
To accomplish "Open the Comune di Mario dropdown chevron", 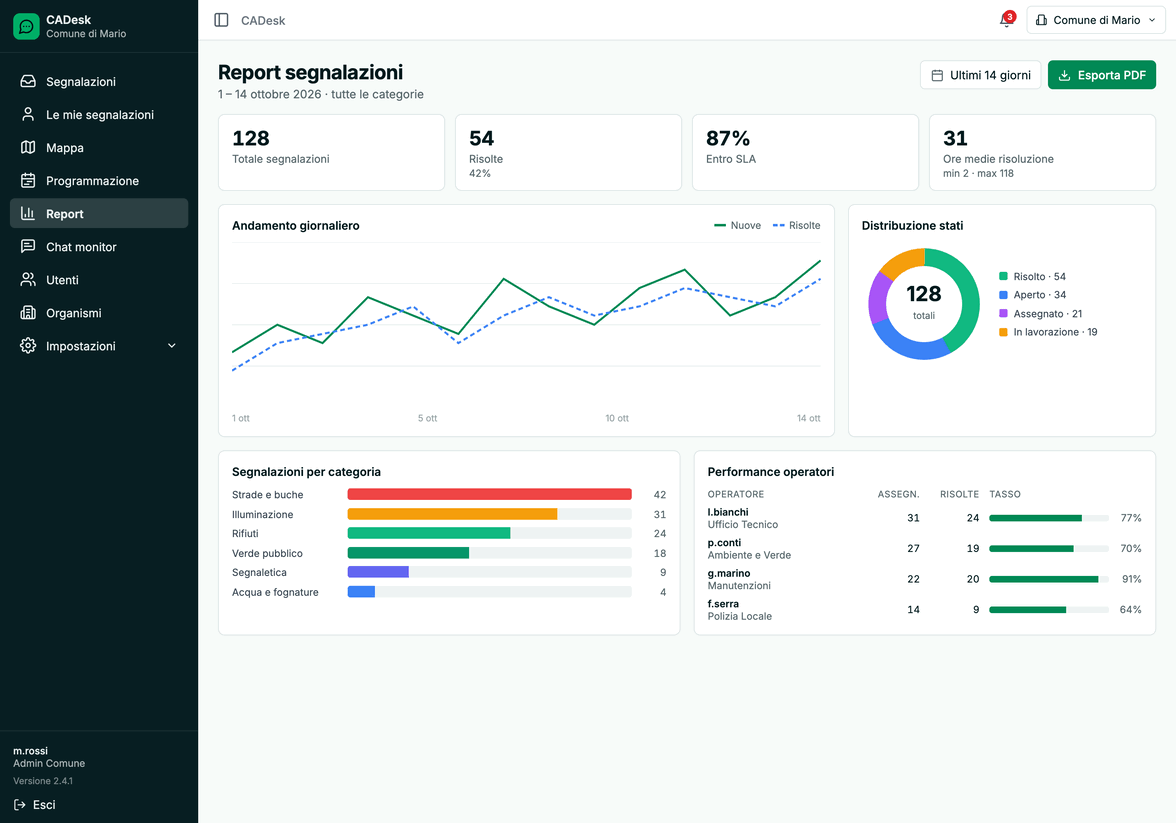I will point(1152,20).
